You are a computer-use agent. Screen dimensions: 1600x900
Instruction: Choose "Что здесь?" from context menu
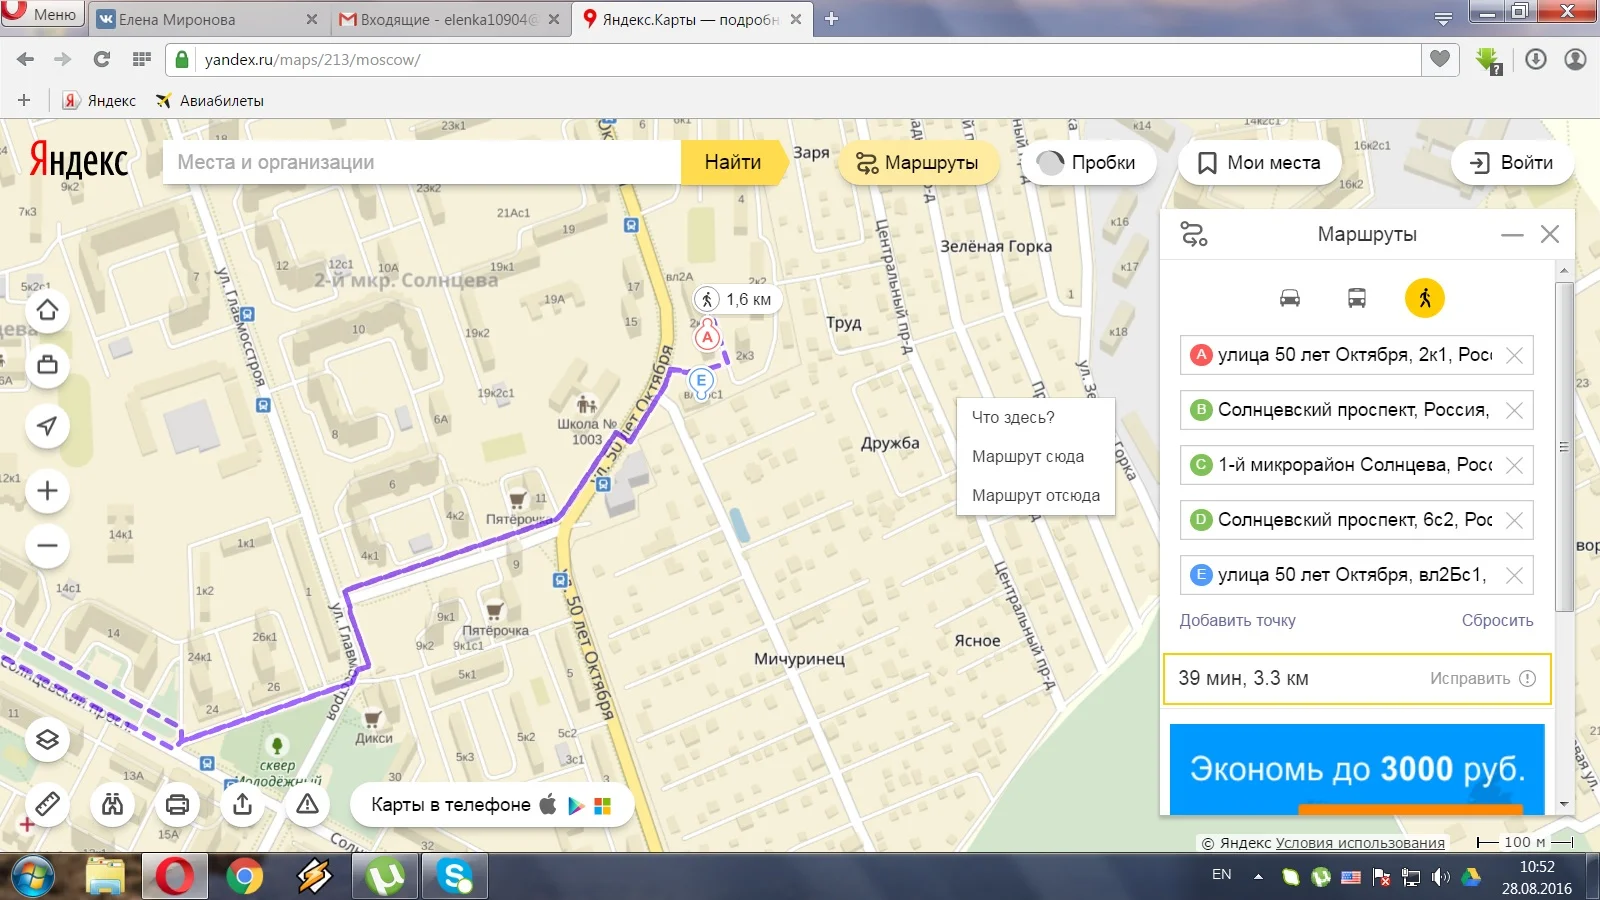coord(1013,418)
